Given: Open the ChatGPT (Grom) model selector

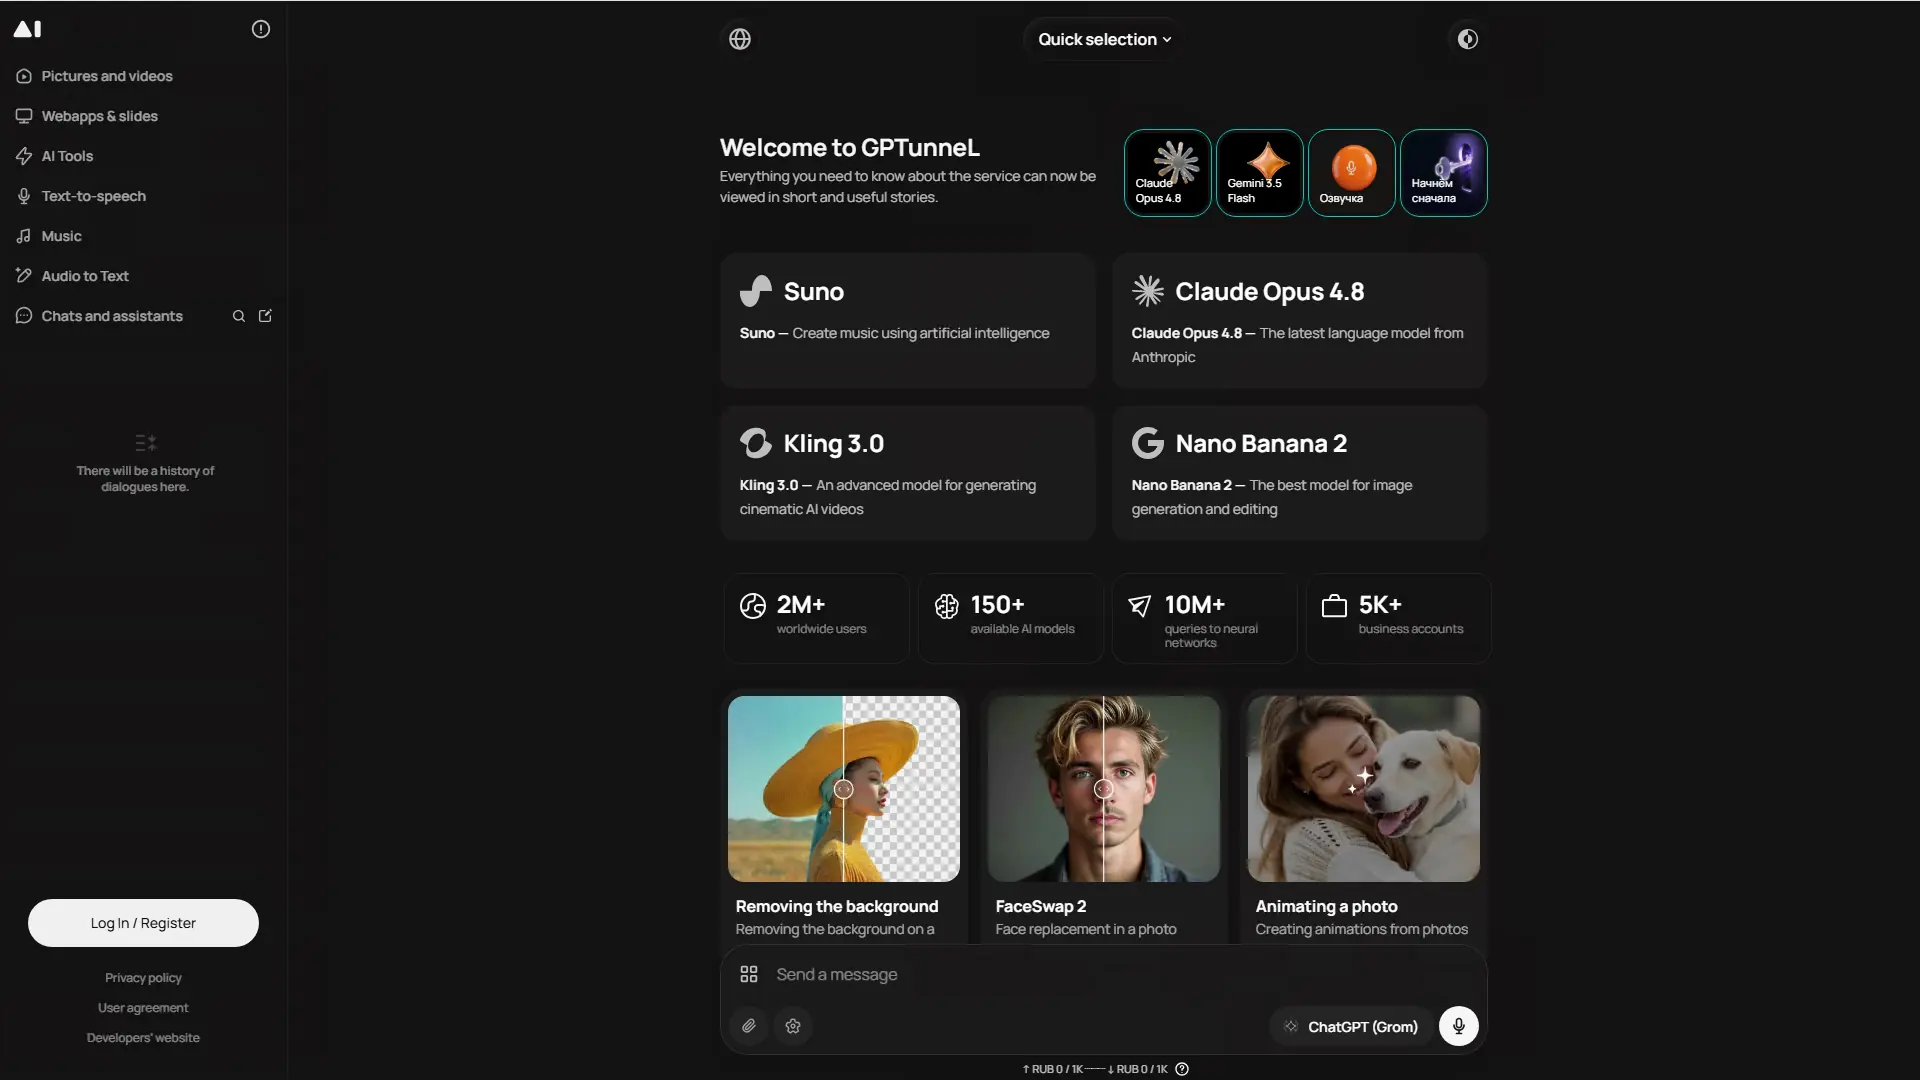Looking at the screenshot, I should click(1351, 1027).
